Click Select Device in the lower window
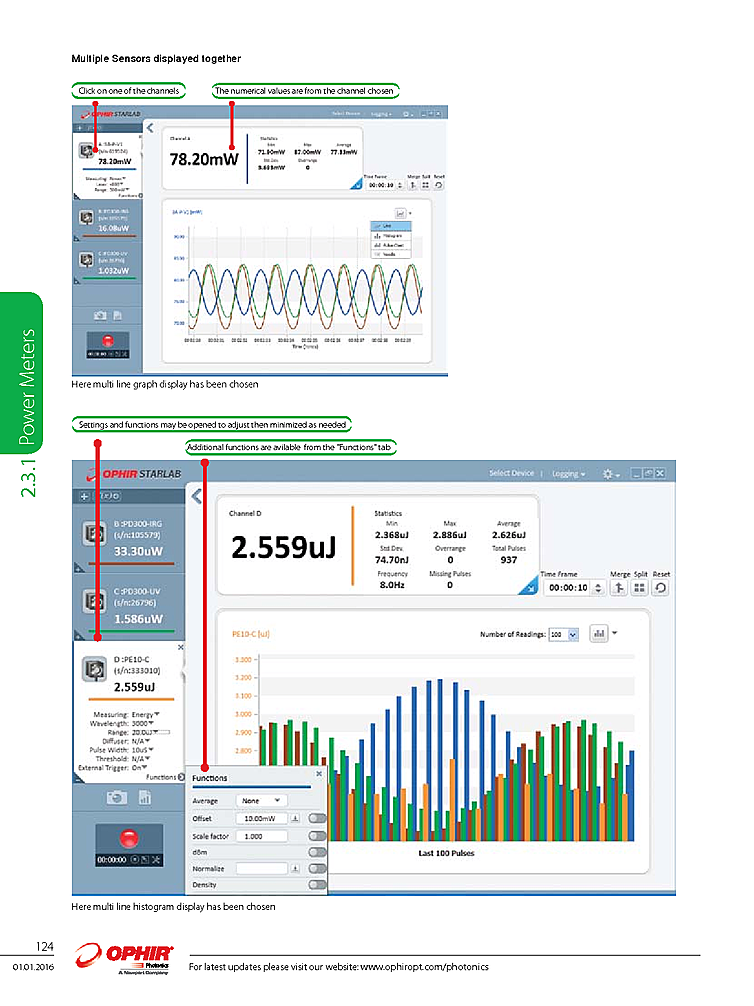754x1006 pixels. click(511, 473)
